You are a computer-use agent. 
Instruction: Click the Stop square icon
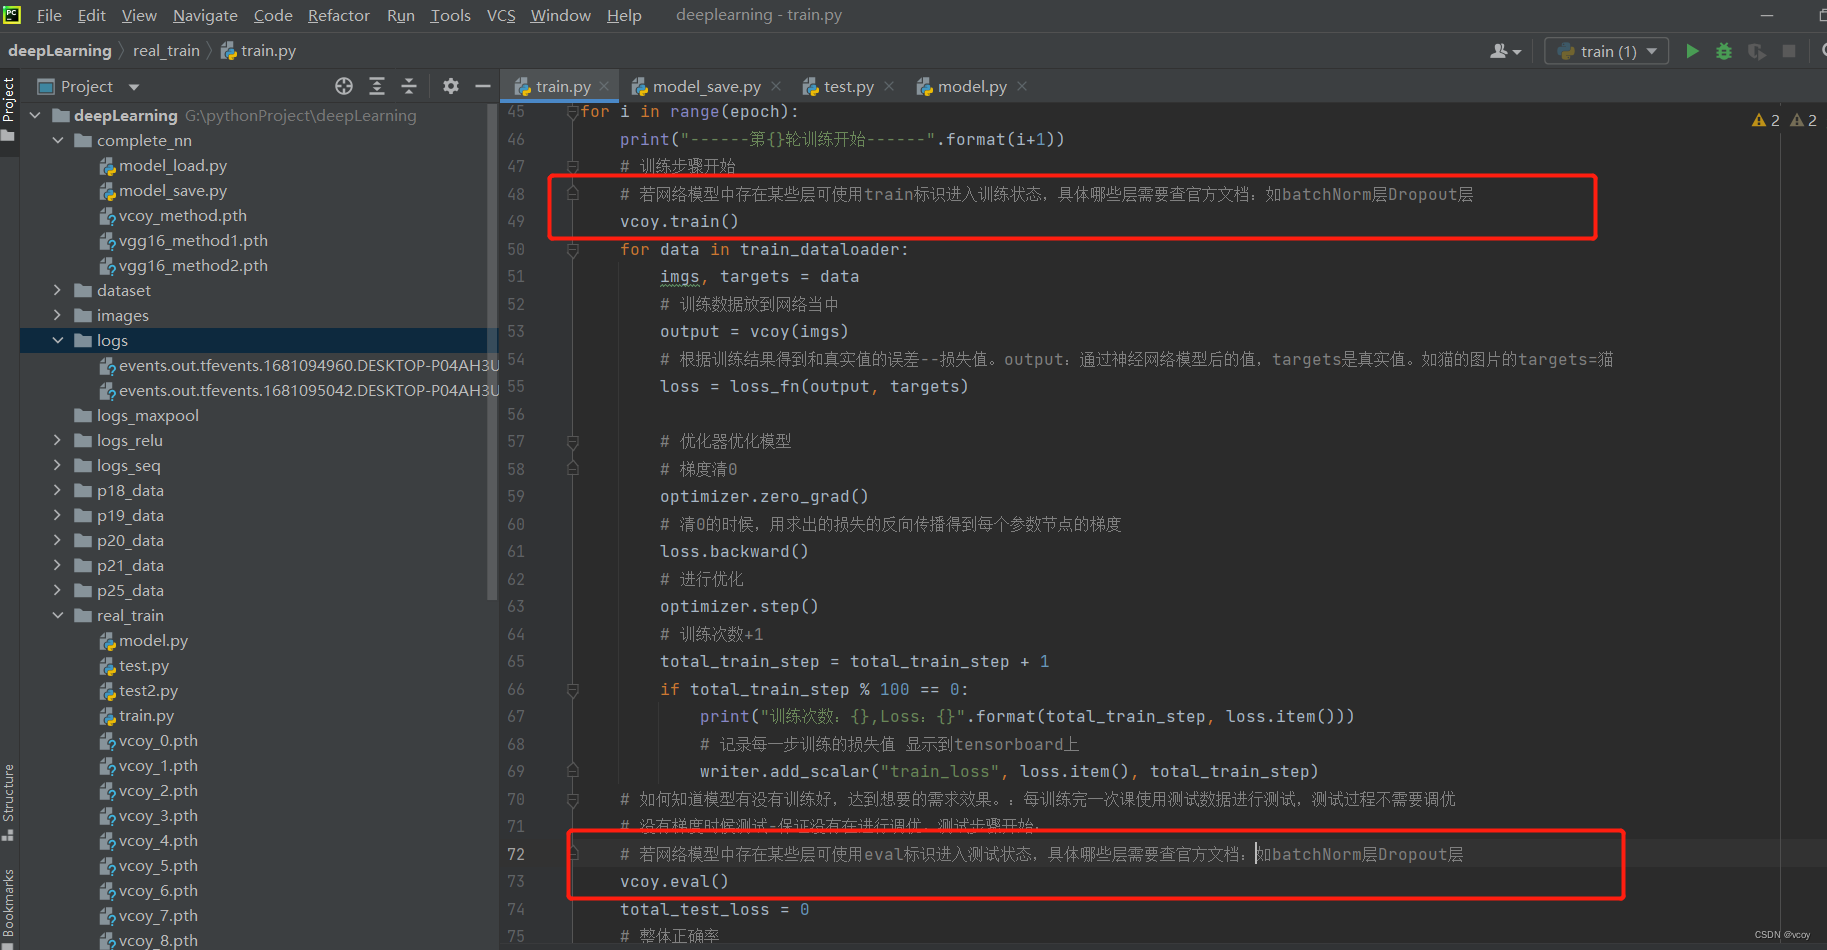click(1789, 51)
